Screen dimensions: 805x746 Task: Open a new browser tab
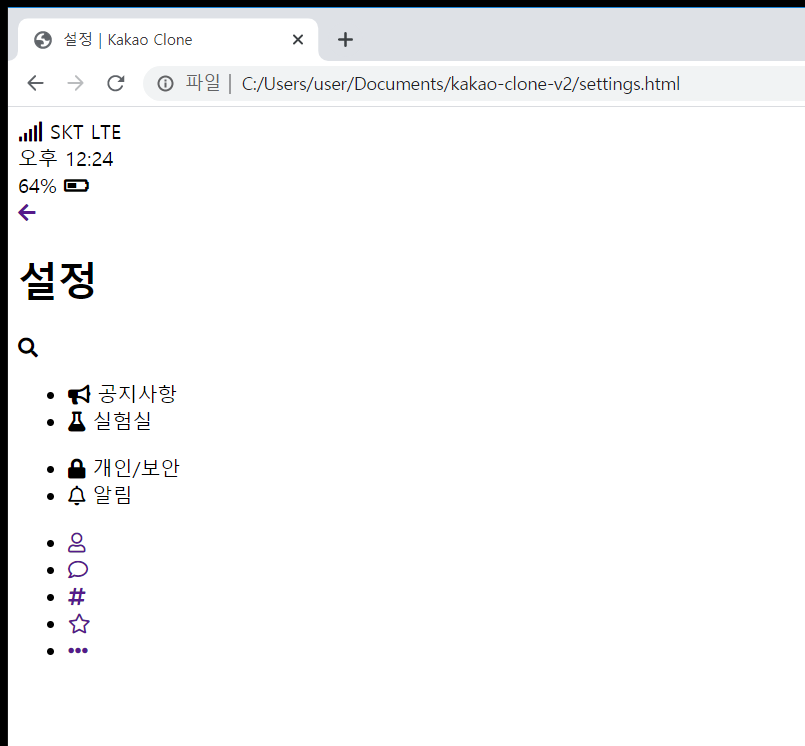(x=346, y=40)
